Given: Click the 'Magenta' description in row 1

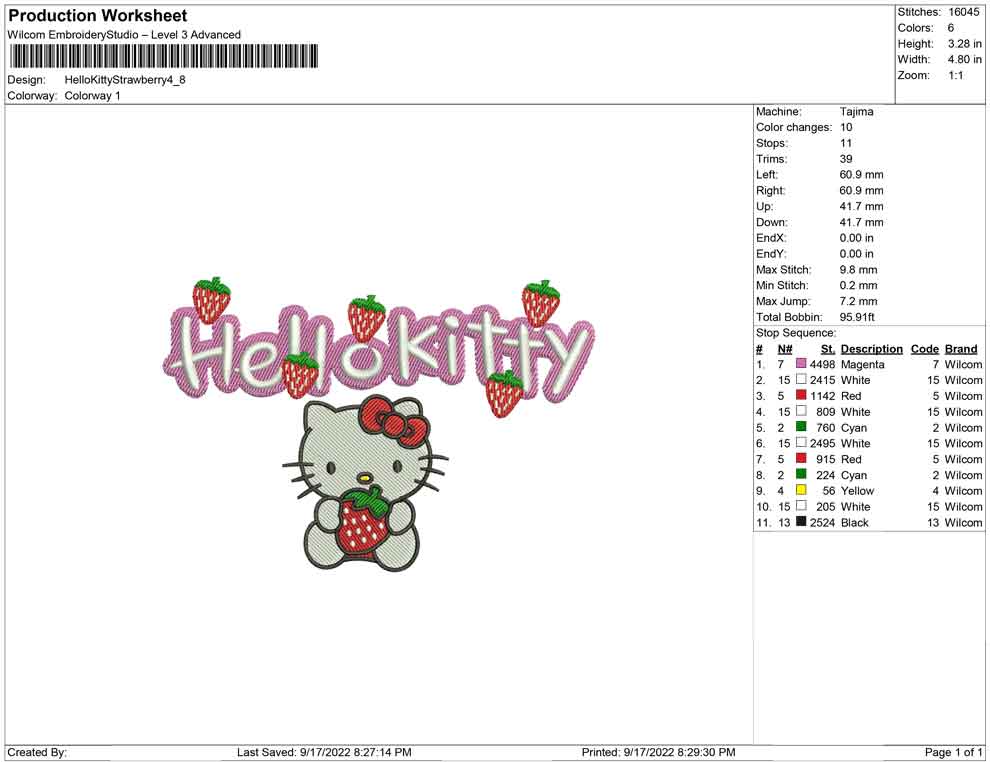Looking at the screenshot, I should click(x=862, y=364).
